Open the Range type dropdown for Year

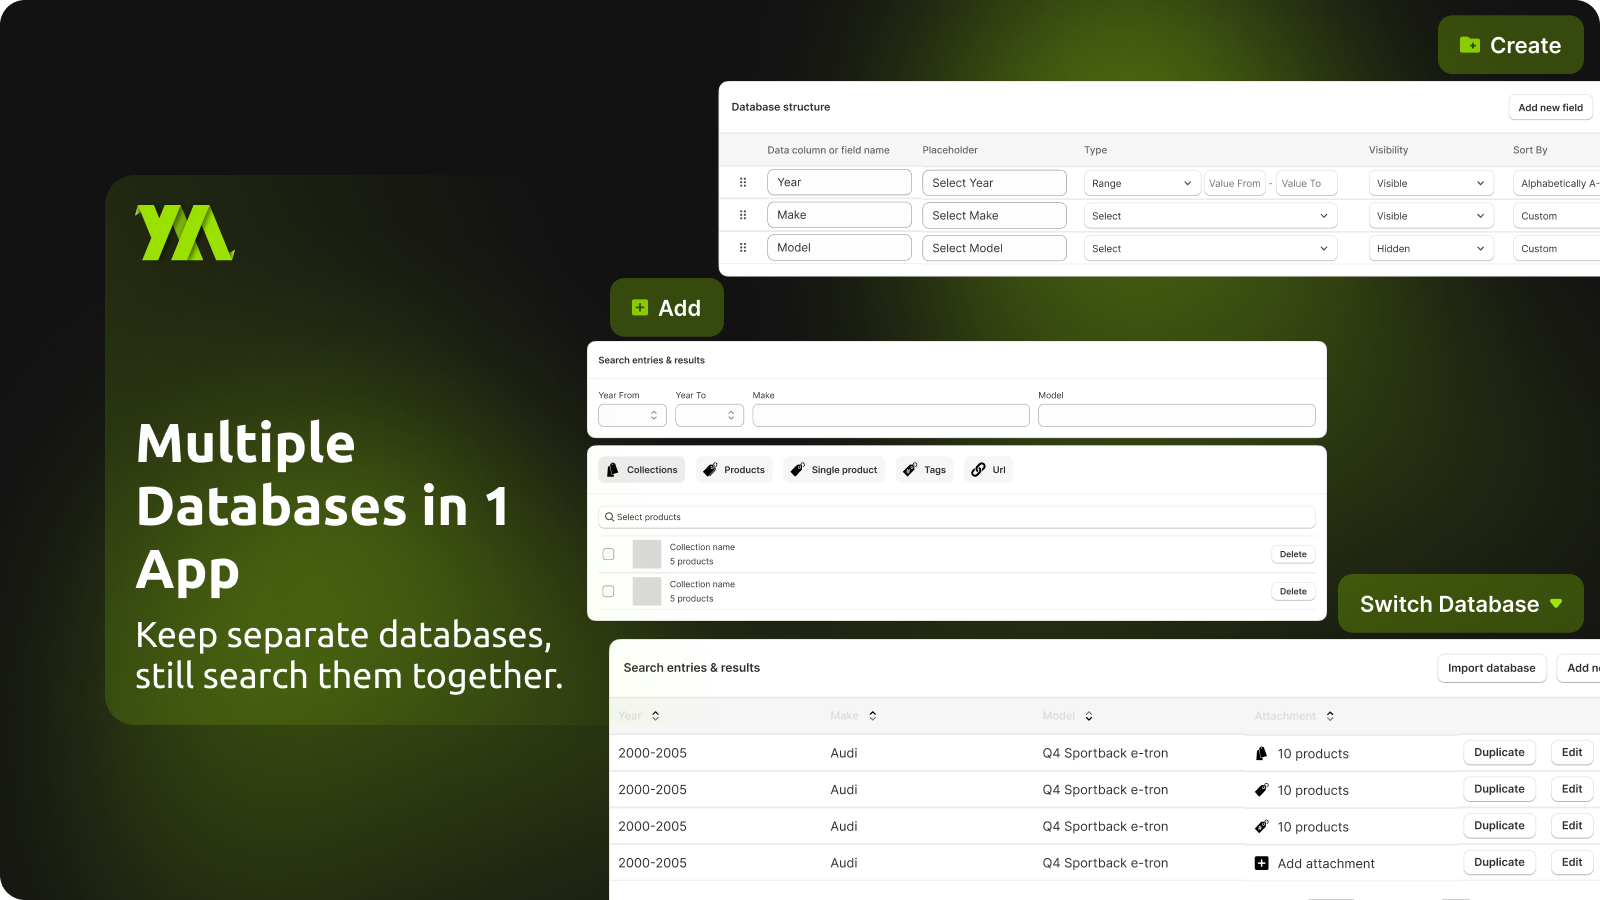coord(1141,183)
